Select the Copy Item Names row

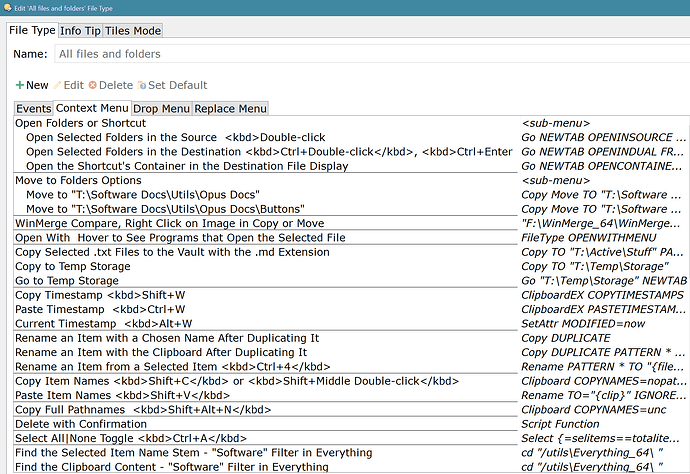pyautogui.click(x=352, y=381)
